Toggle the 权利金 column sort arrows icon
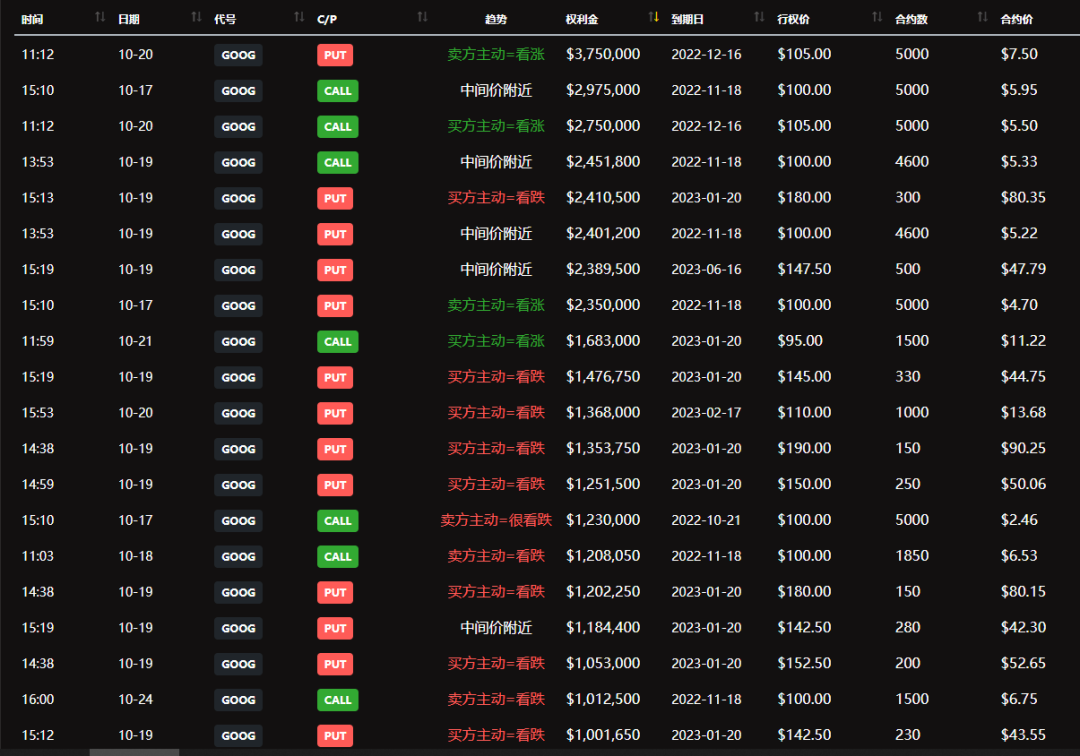This screenshot has width=1080, height=756. [654, 17]
